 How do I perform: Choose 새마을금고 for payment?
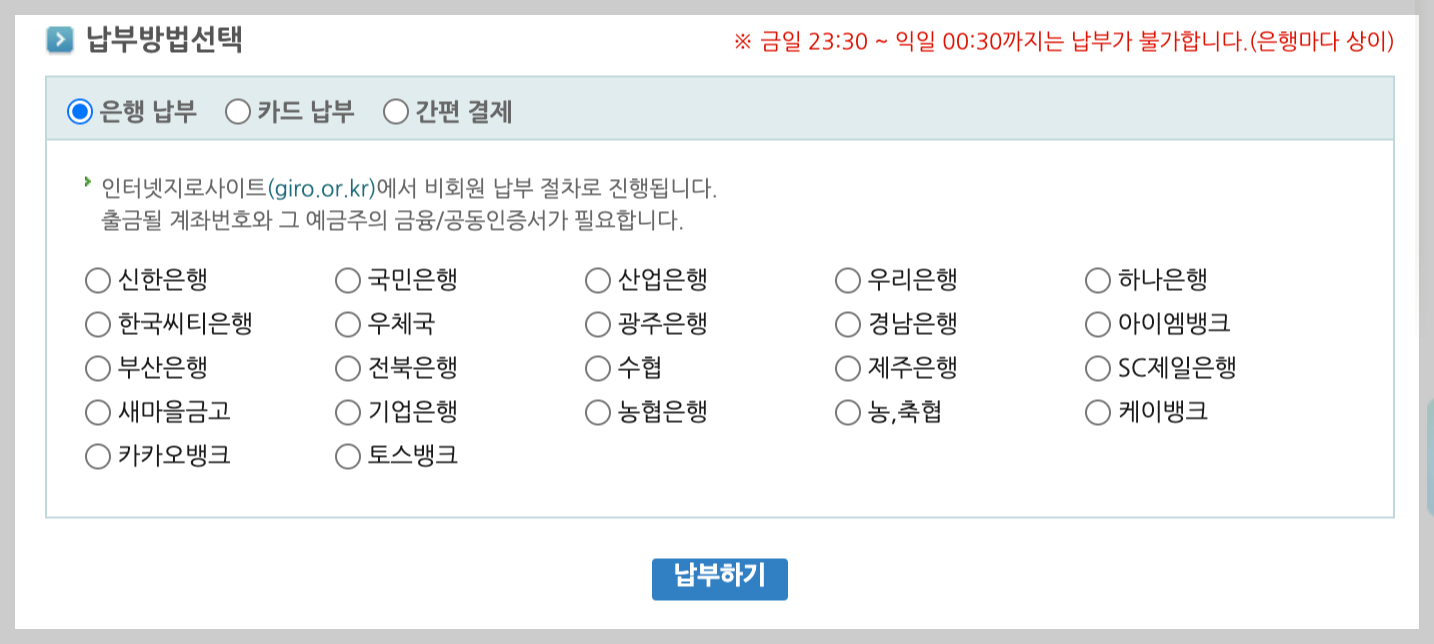tap(97, 411)
